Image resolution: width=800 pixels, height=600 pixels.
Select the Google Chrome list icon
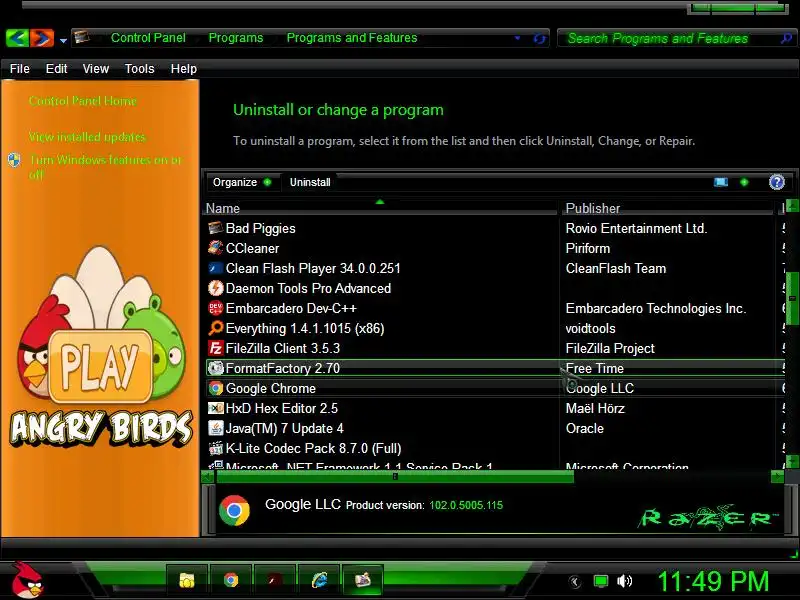pos(216,388)
